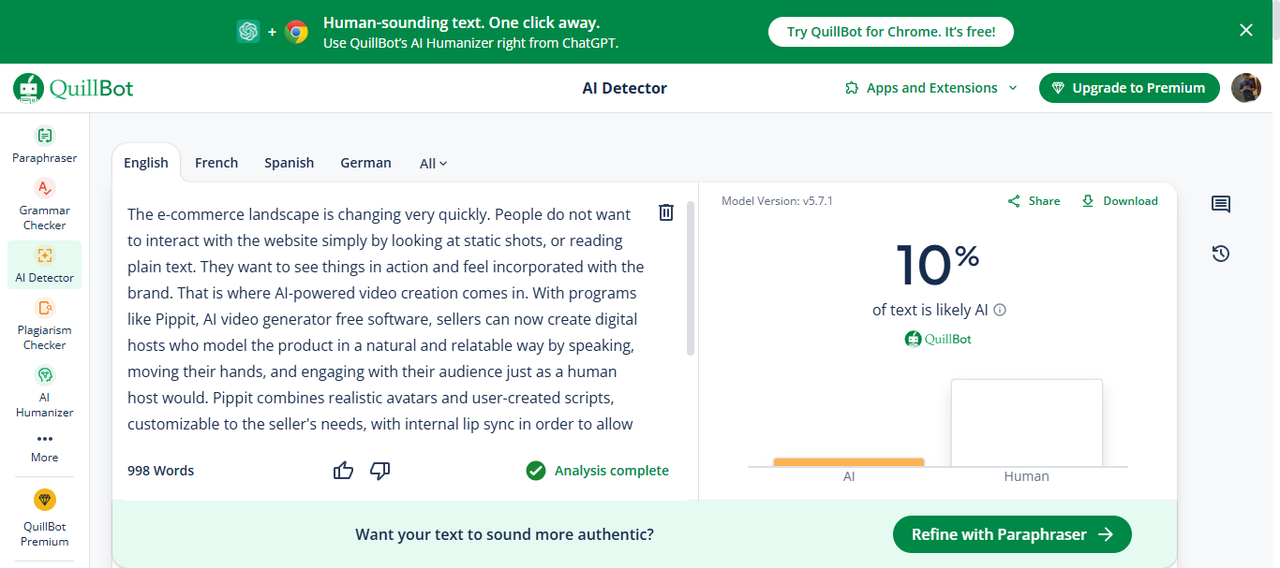Screen dimensions: 1280x568
Task: Select the Plagiarism Checker icon
Action: (44, 309)
